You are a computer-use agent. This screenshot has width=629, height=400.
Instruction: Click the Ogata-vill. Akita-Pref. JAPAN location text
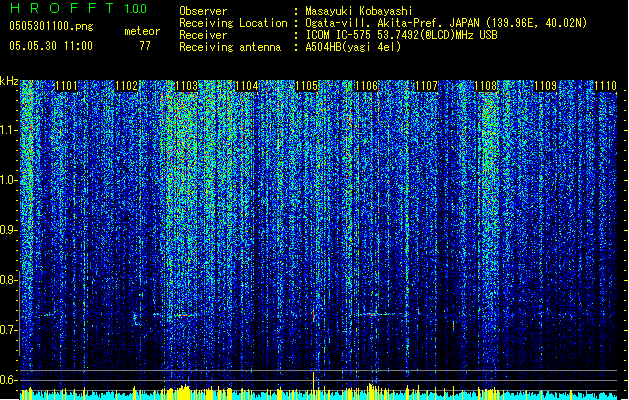click(x=446, y=23)
